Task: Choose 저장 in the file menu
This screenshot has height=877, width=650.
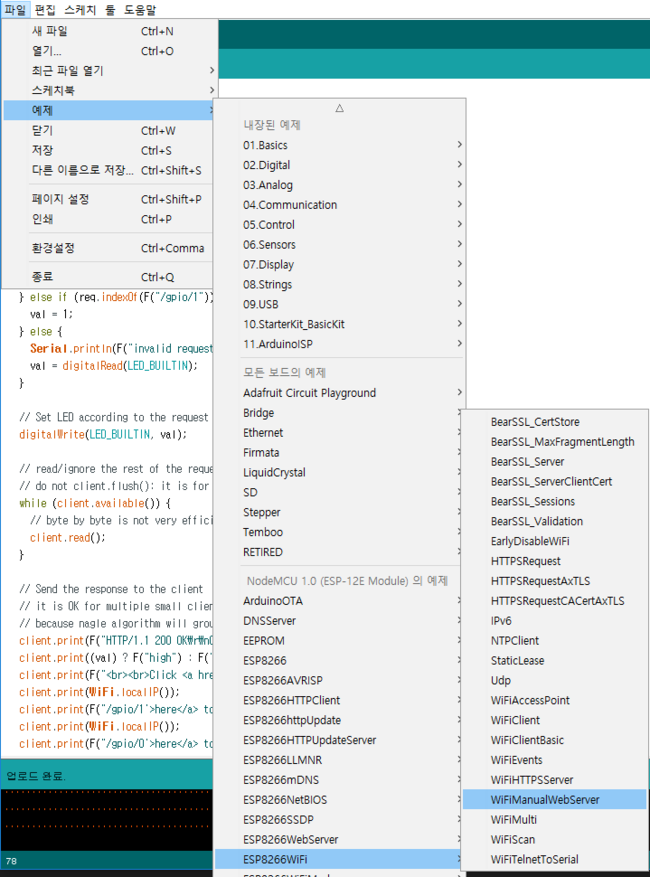Action: click(x=109, y=150)
